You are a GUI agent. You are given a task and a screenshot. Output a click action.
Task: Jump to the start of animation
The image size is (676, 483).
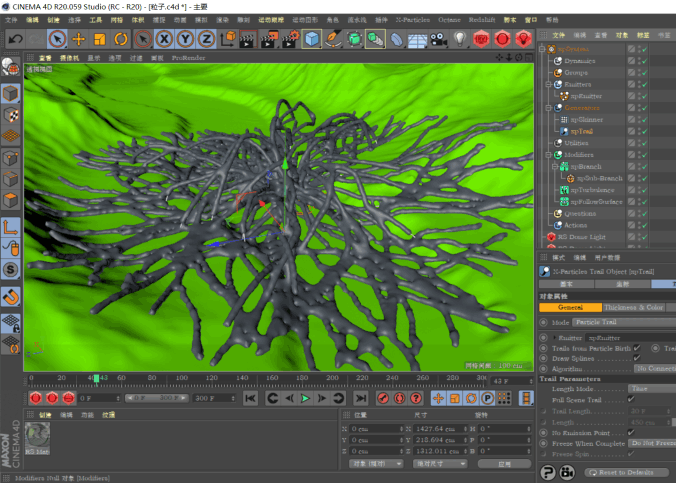coord(250,398)
